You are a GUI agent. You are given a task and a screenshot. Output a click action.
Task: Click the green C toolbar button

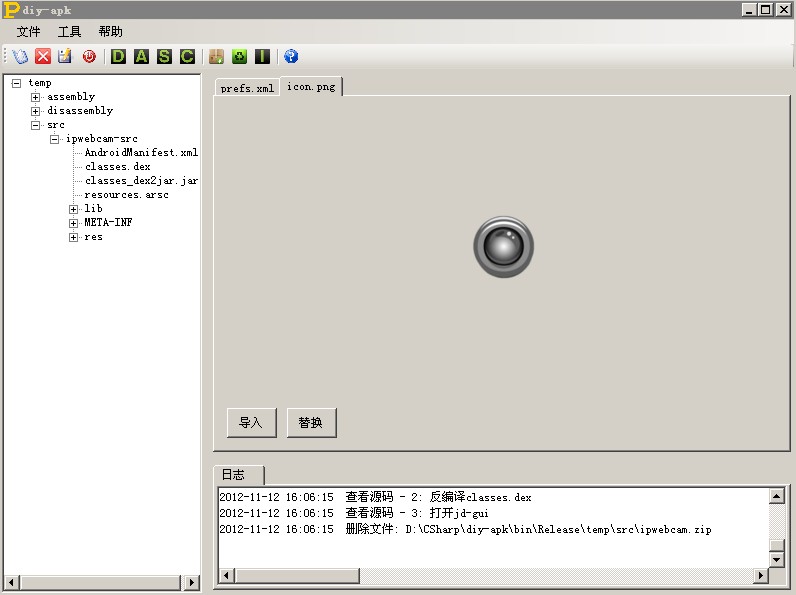click(187, 57)
